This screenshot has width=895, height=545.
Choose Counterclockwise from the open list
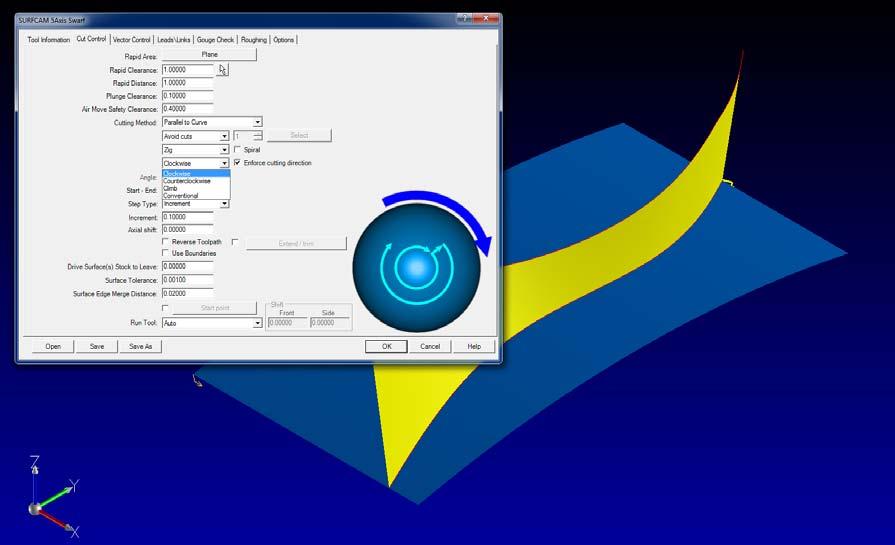point(196,181)
